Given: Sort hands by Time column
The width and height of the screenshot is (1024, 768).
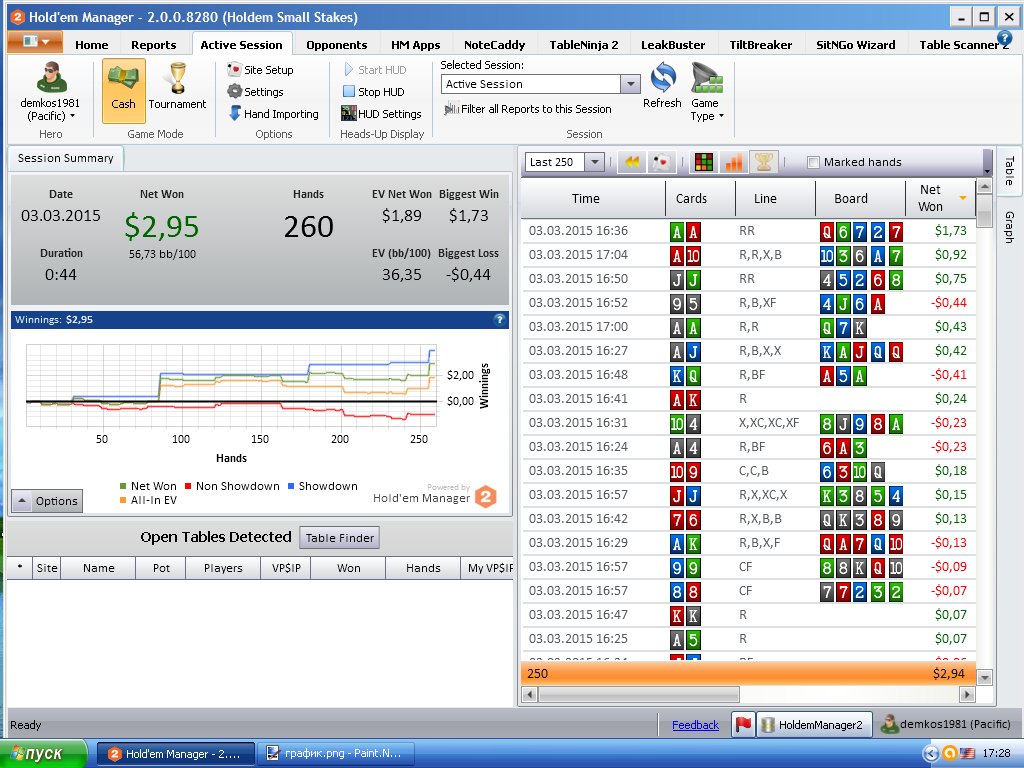Looking at the screenshot, I should [x=593, y=199].
